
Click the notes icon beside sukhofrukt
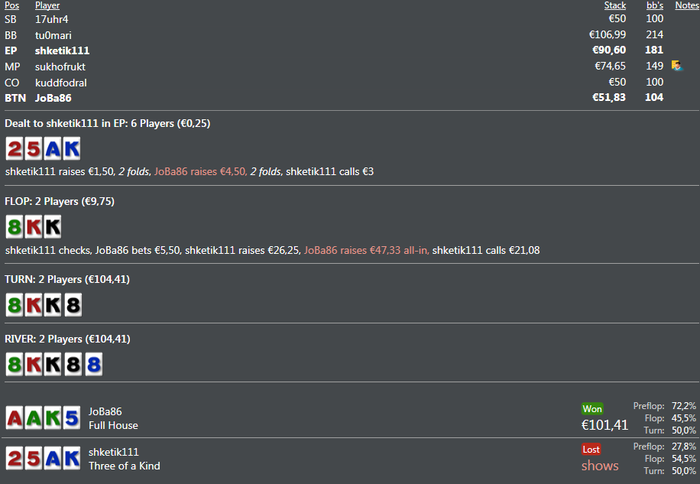coord(677,66)
